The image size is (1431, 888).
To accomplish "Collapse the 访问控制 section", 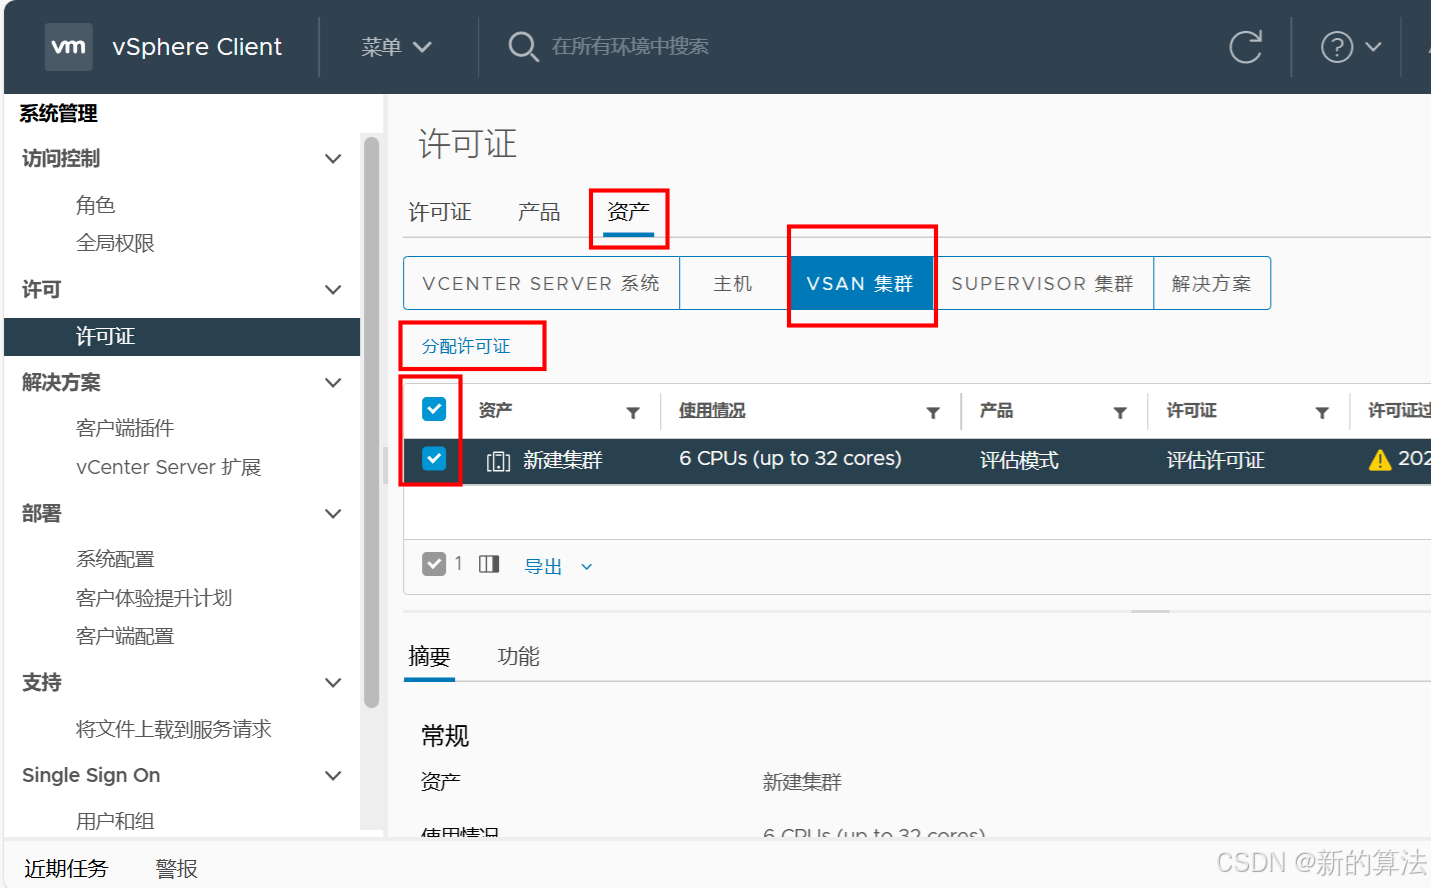I will coord(334,159).
